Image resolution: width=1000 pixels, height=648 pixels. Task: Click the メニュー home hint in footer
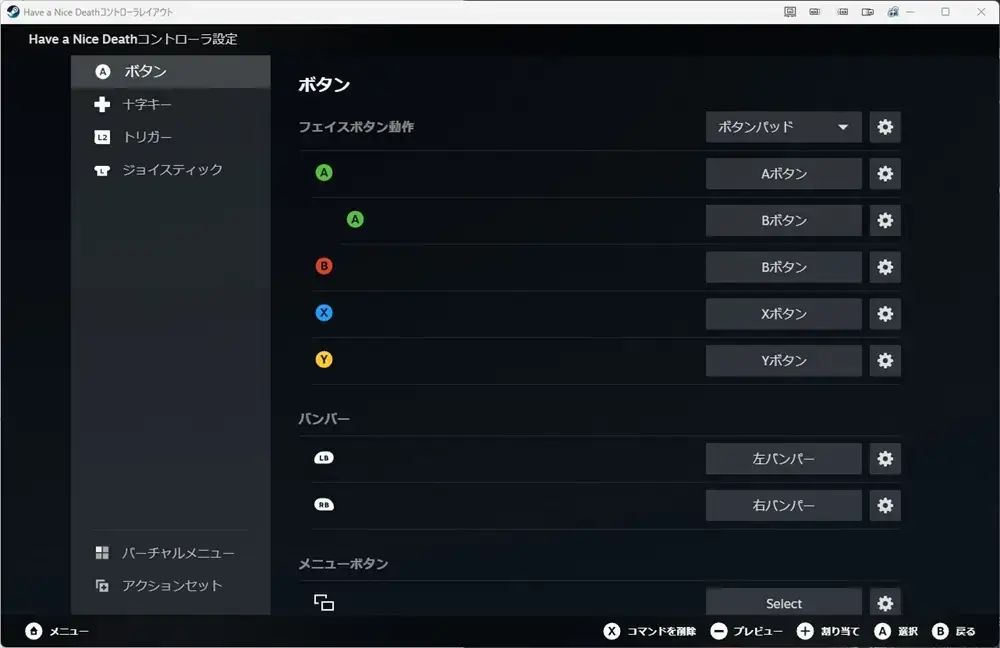click(57, 631)
